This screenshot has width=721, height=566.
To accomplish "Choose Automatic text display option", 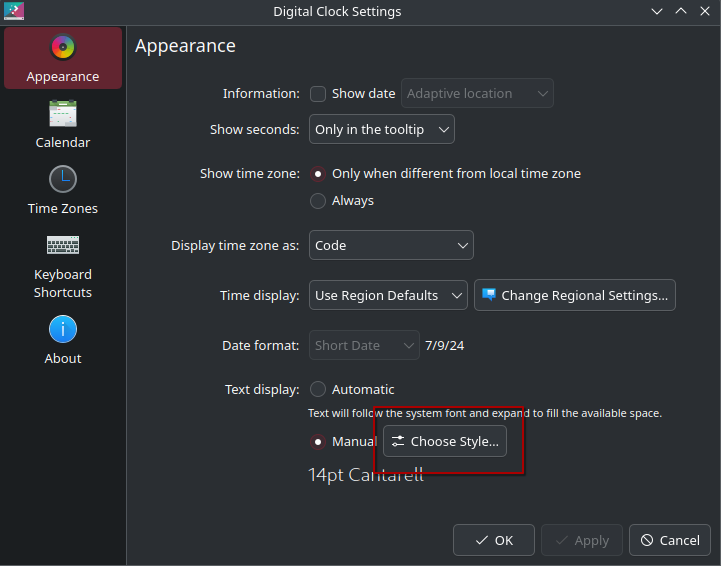I will [318, 389].
